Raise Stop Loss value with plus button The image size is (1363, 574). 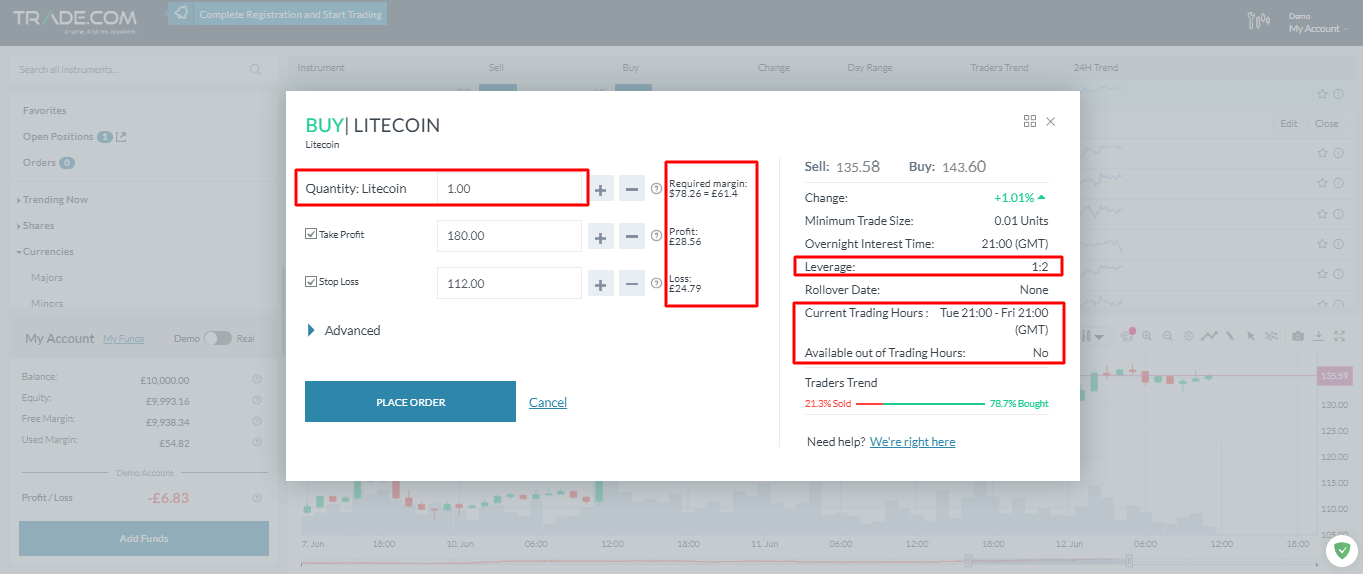[600, 284]
